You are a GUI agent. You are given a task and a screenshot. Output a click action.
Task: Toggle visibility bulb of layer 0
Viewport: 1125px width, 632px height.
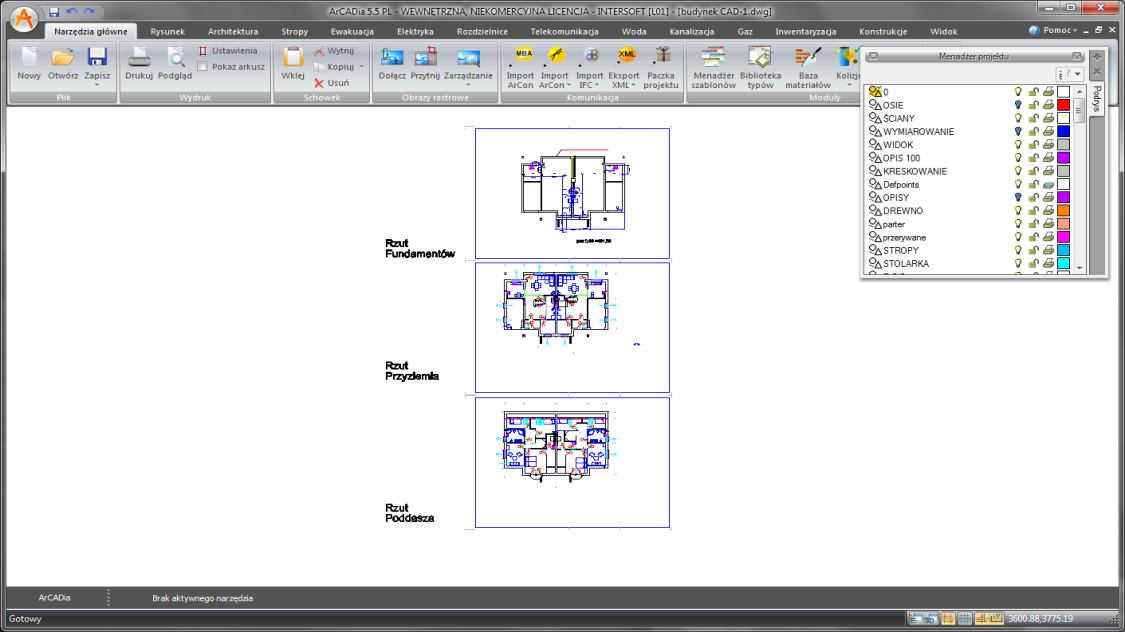pyautogui.click(x=1017, y=92)
